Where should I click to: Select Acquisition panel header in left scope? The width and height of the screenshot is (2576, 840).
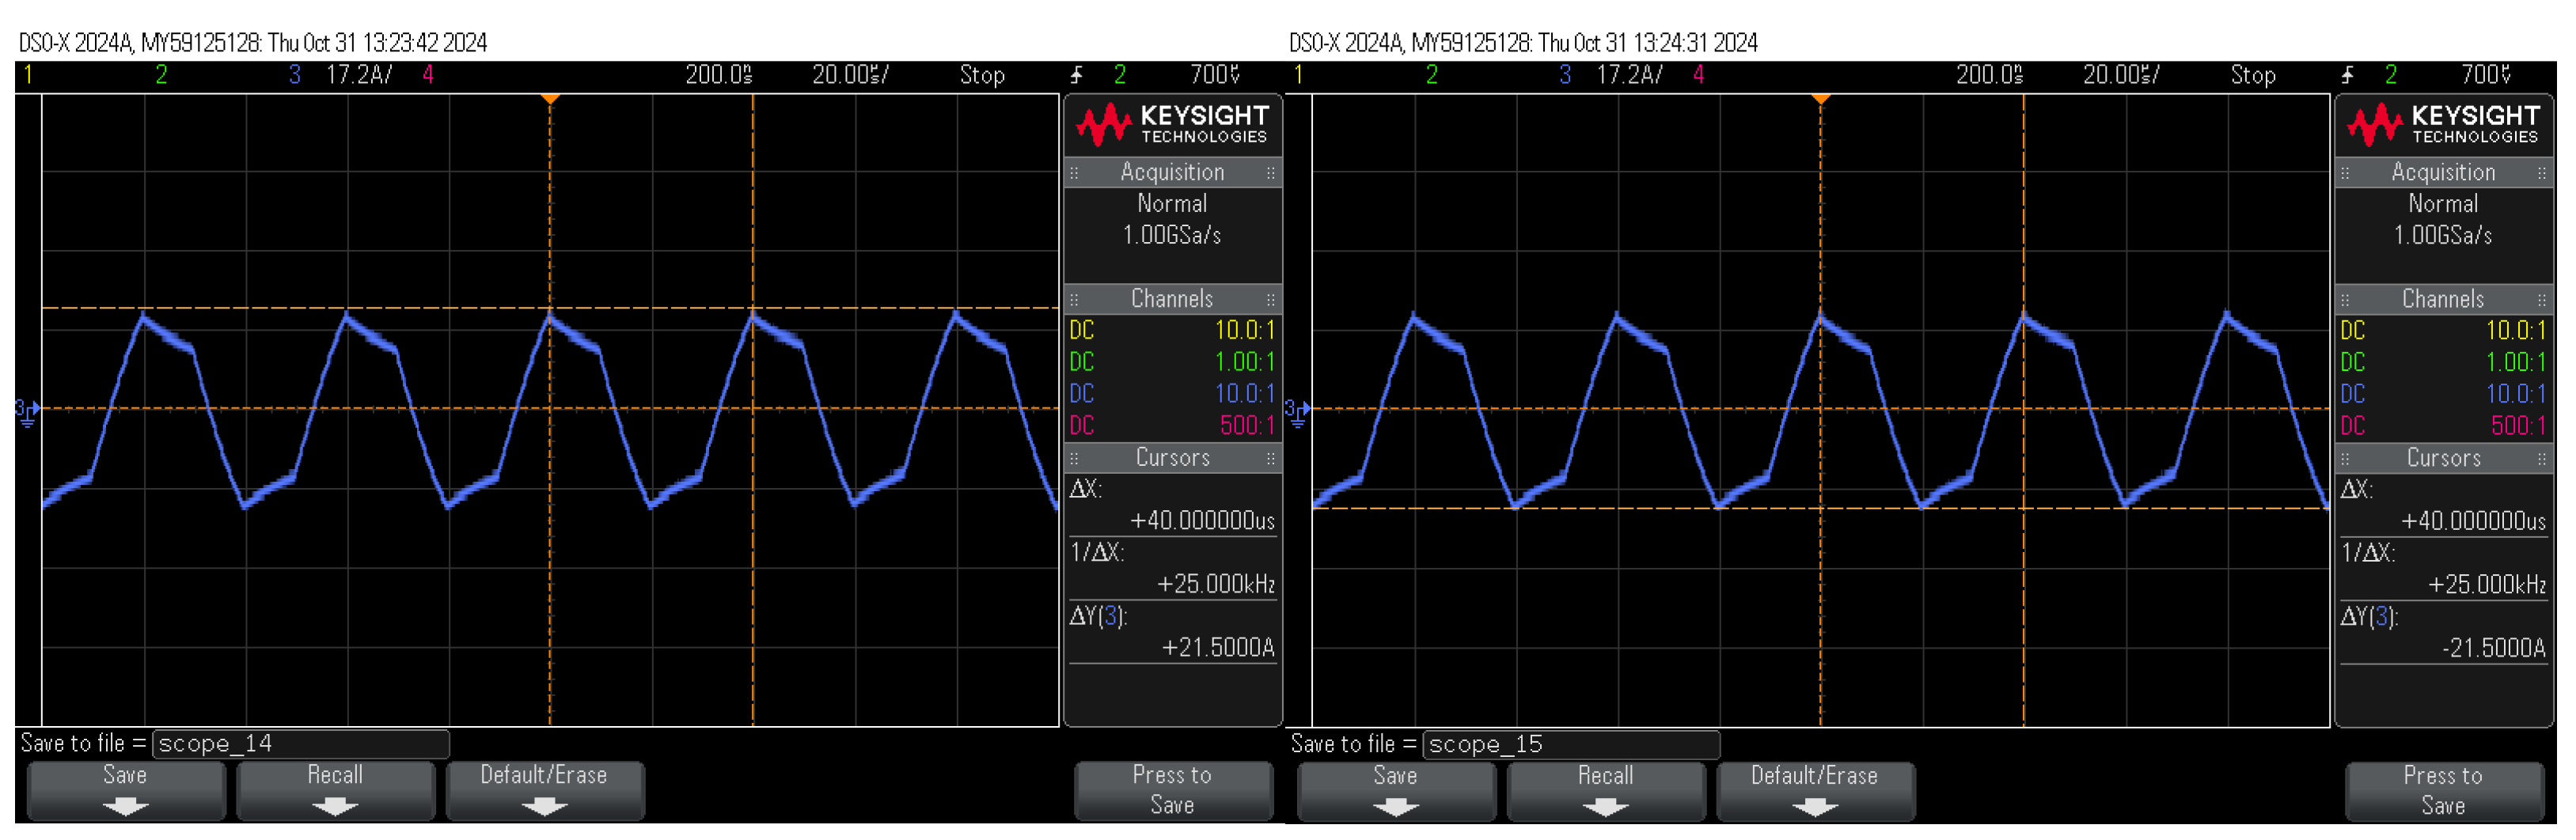(x=1173, y=172)
